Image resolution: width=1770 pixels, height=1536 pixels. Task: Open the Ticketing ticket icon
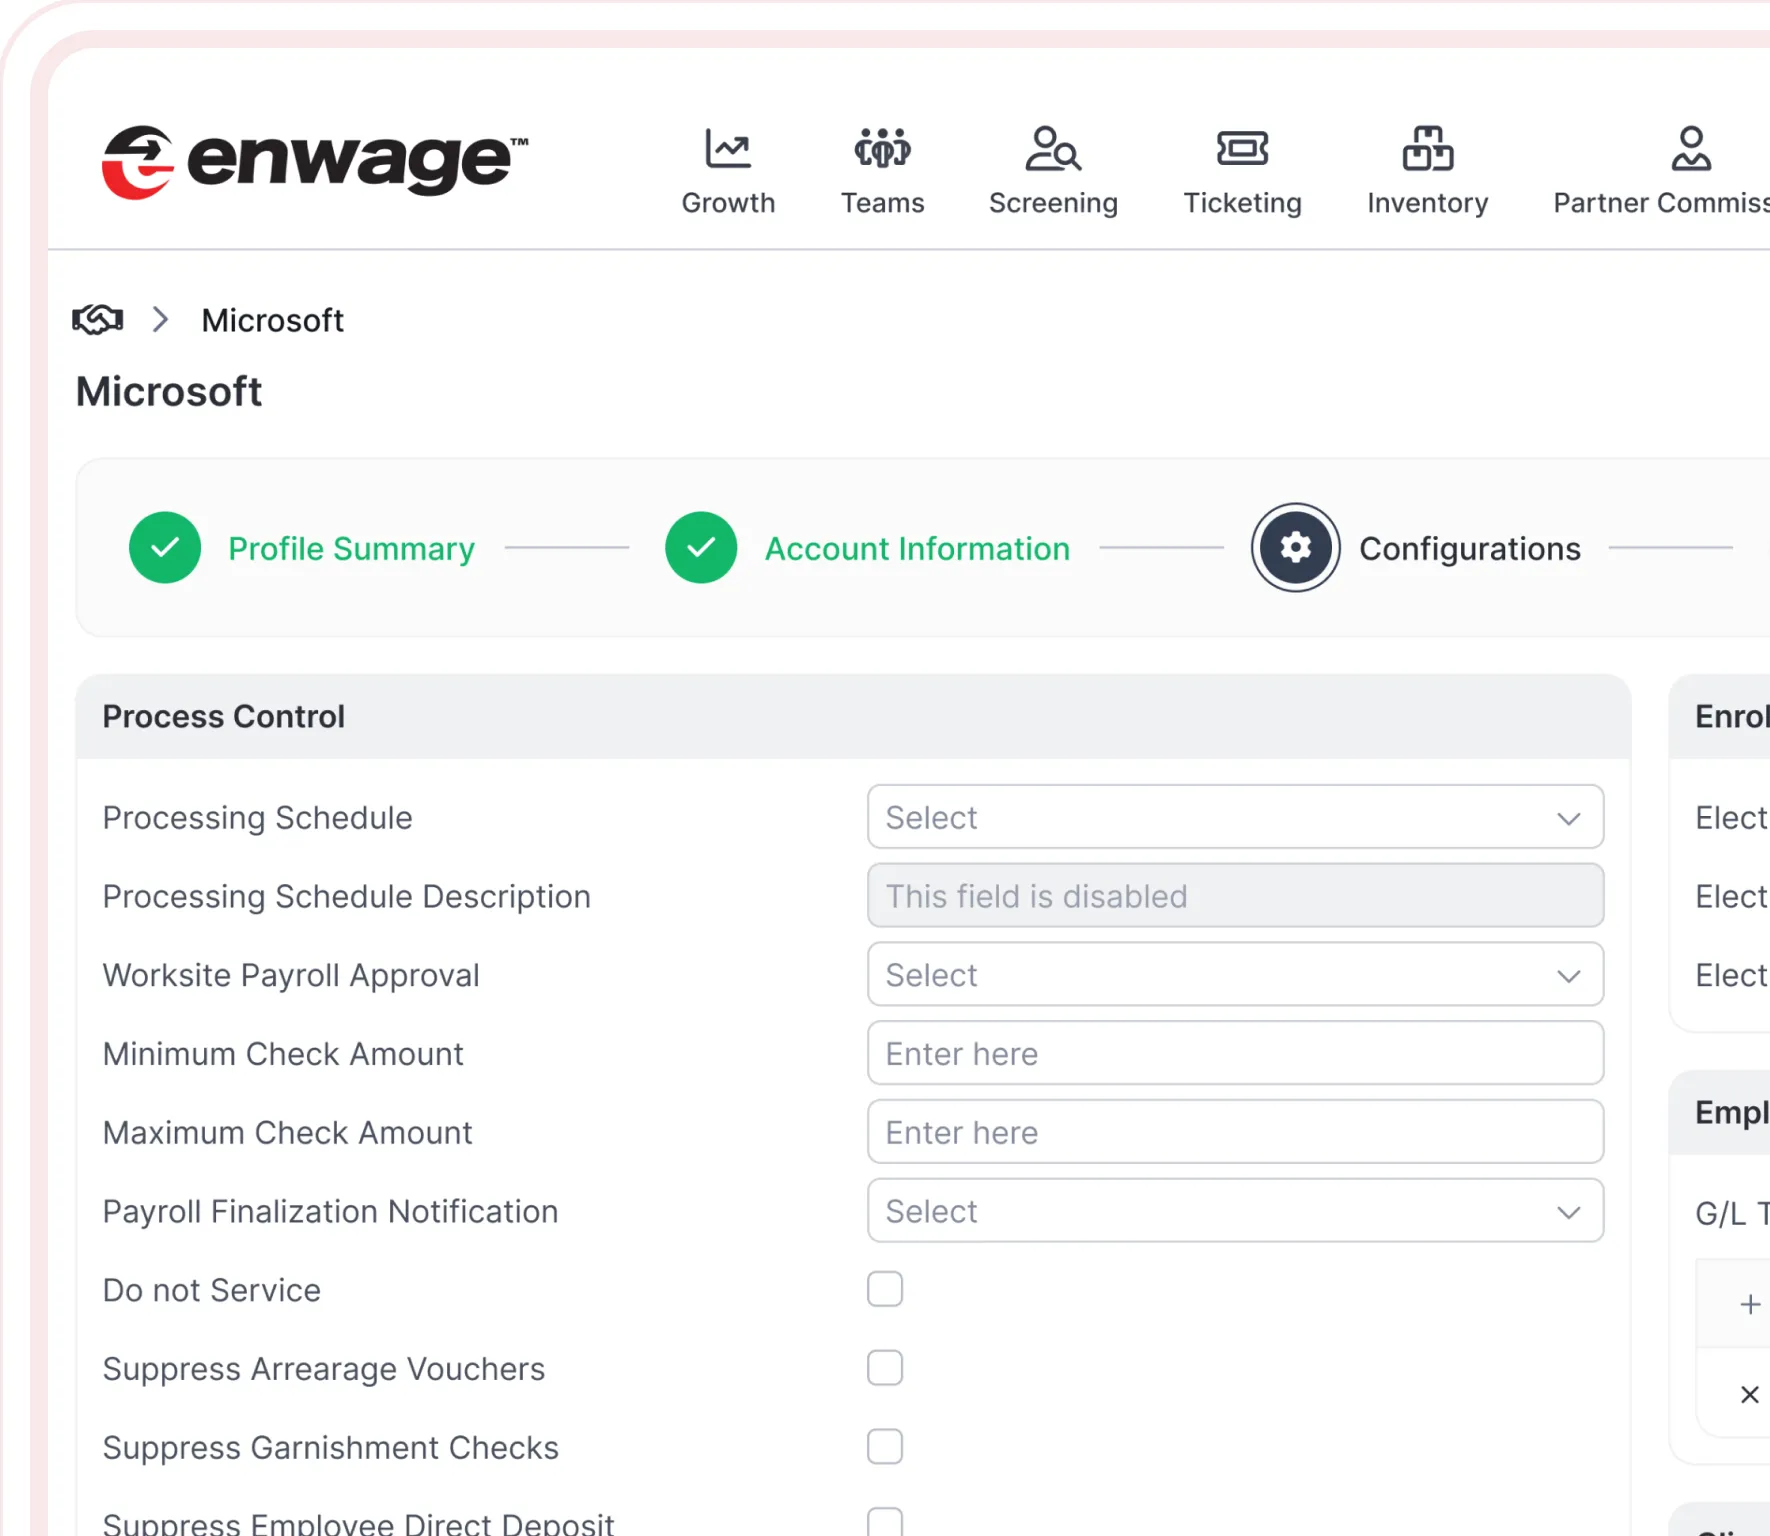[x=1242, y=150]
